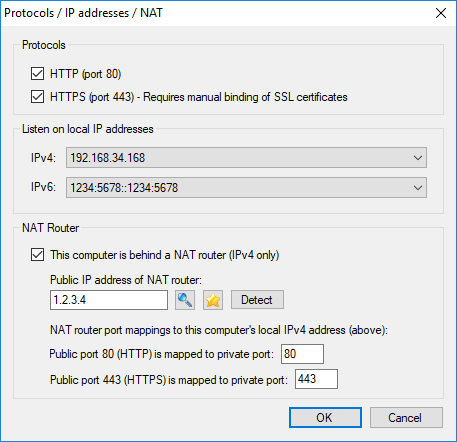Click the yellow star icon beside Detect
This screenshot has width=457, height=442.
213,300
